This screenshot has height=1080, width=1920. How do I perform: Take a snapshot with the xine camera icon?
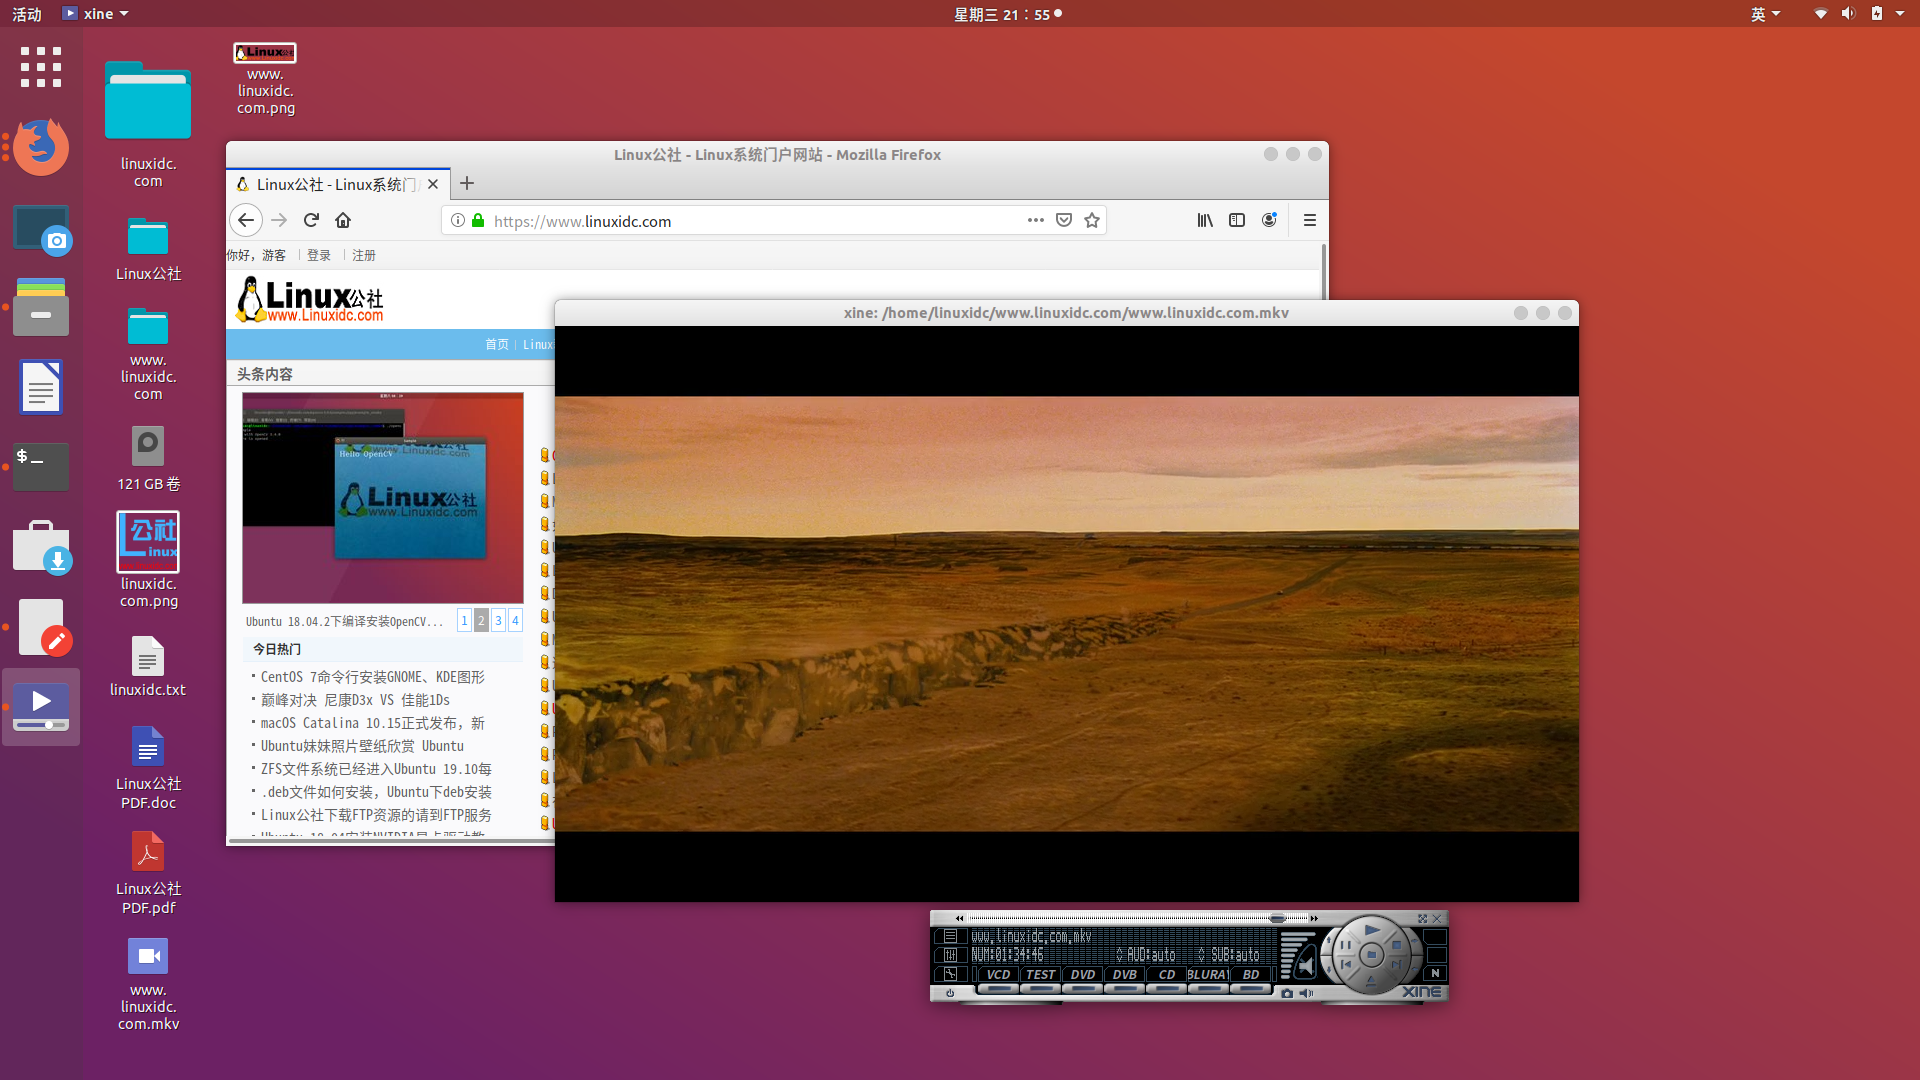click(x=1288, y=994)
